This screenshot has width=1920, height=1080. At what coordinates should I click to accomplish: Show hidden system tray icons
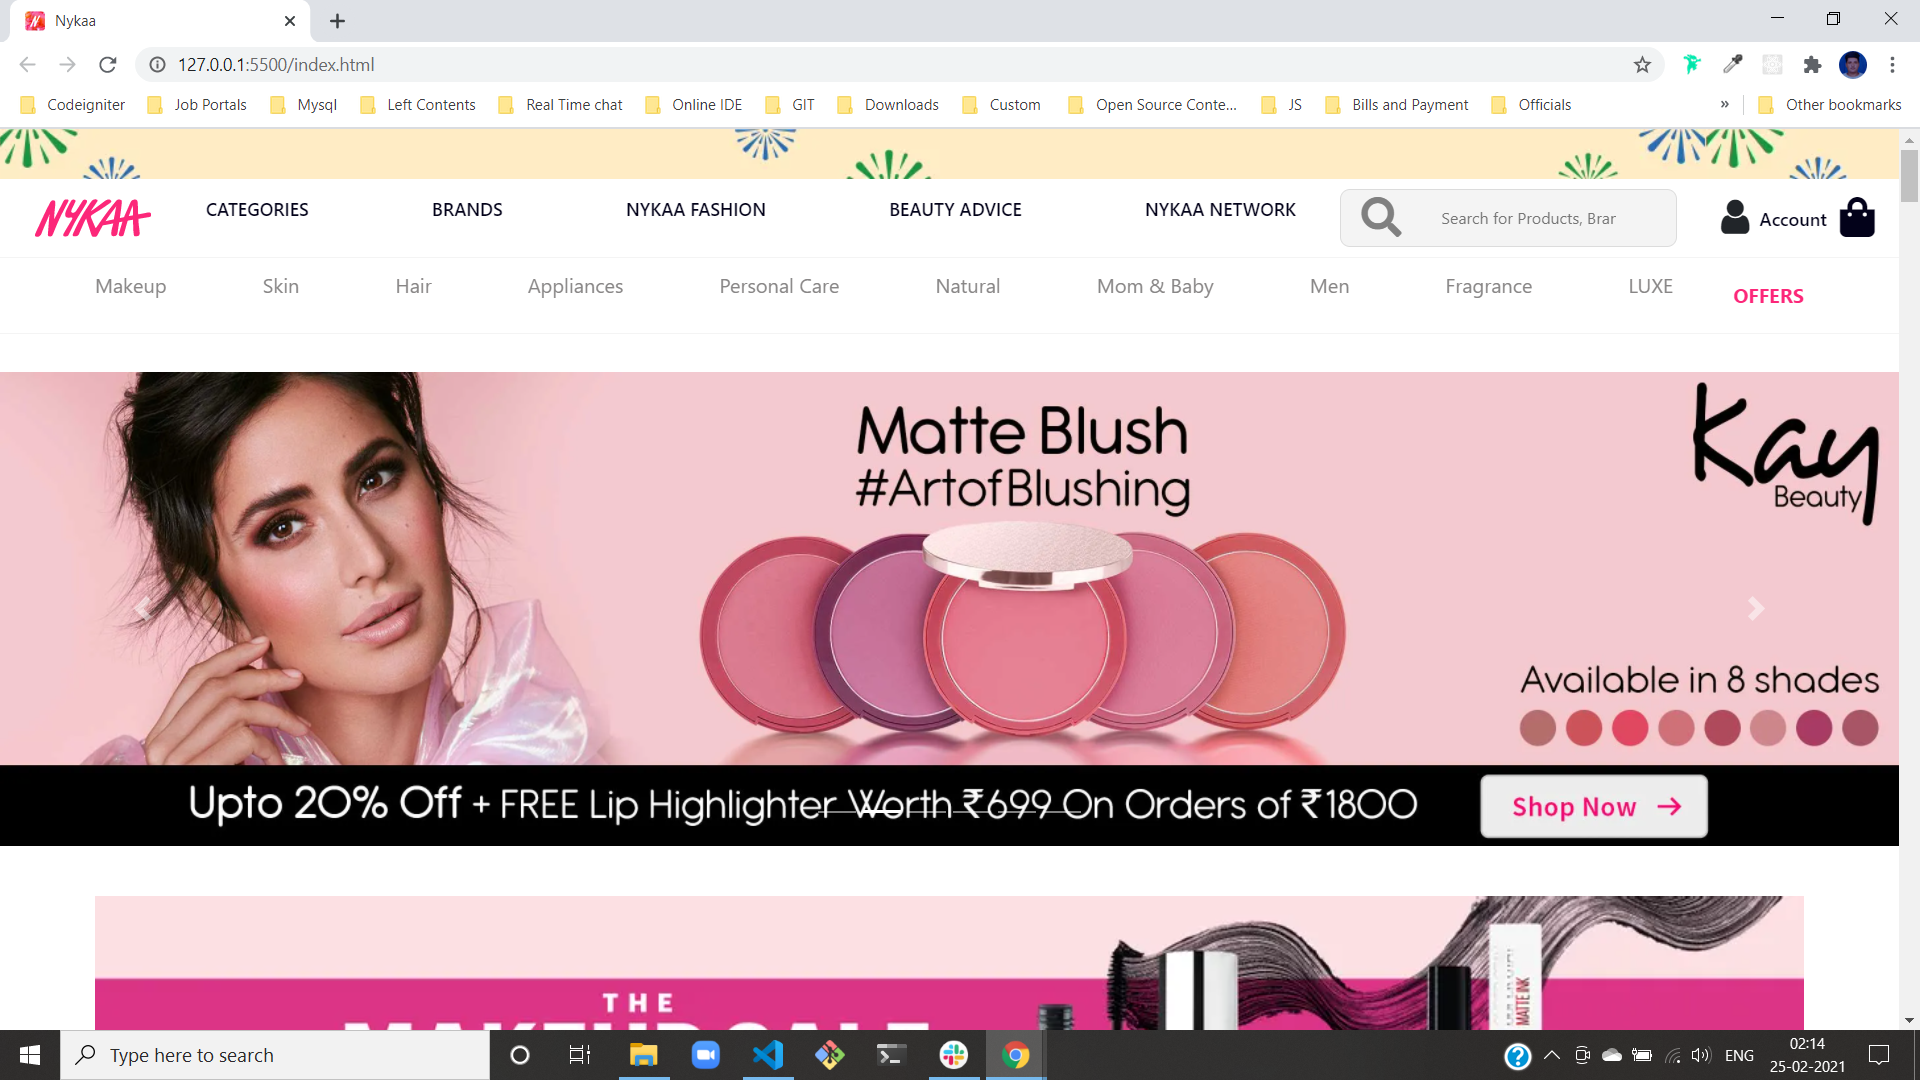click(1552, 1055)
